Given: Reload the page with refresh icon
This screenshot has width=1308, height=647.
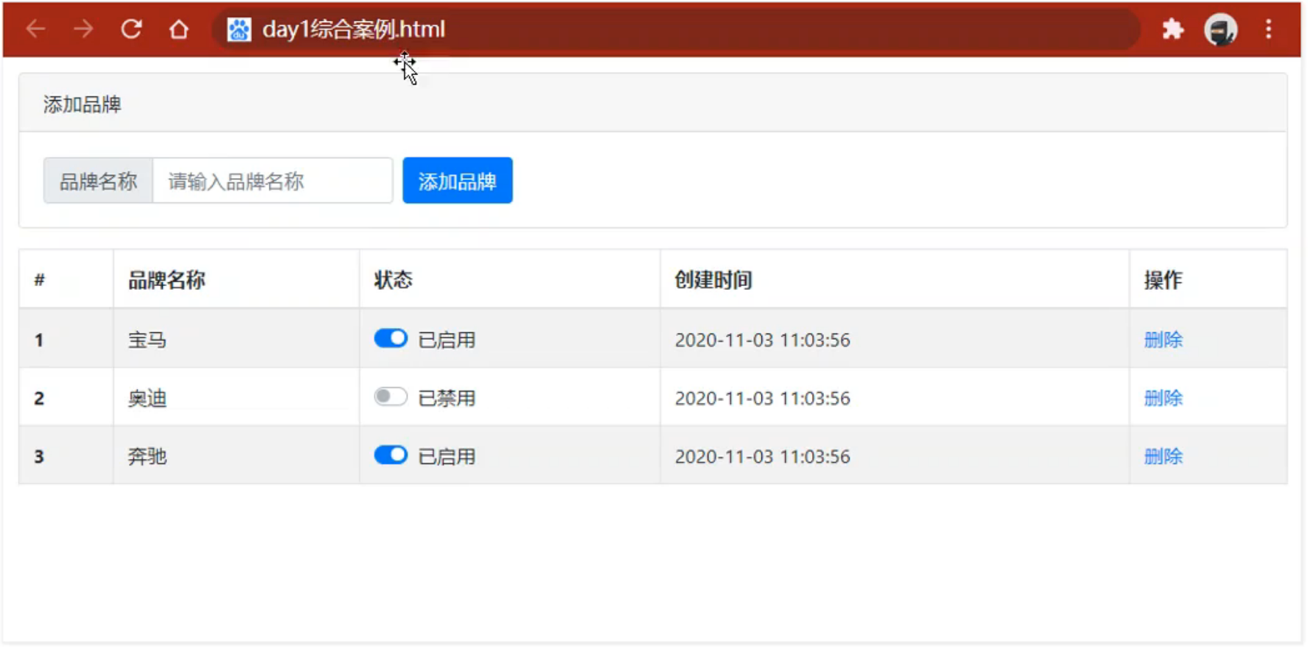Looking at the screenshot, I should [x=131, y=29].
